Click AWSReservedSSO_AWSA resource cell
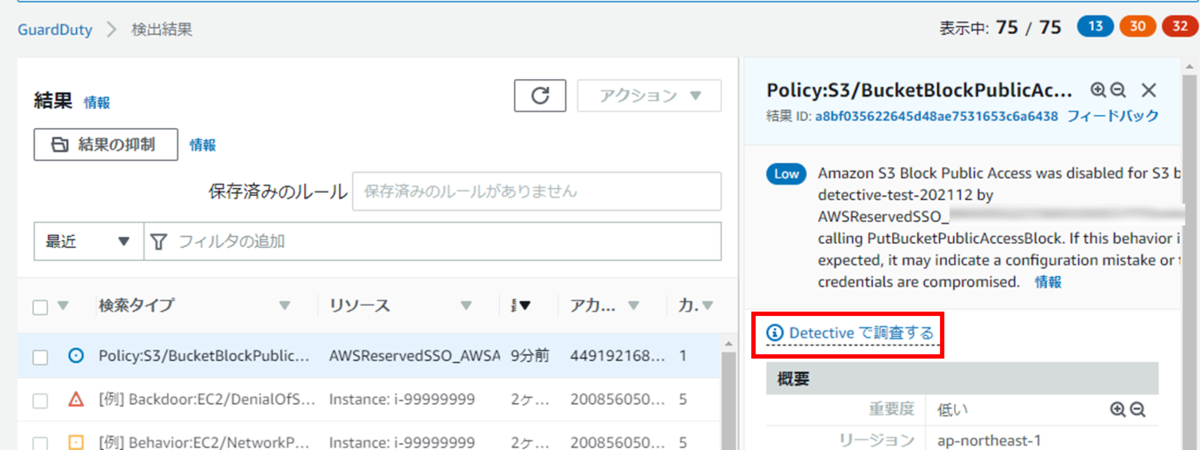1200x450 pixels. coord(414,356)
